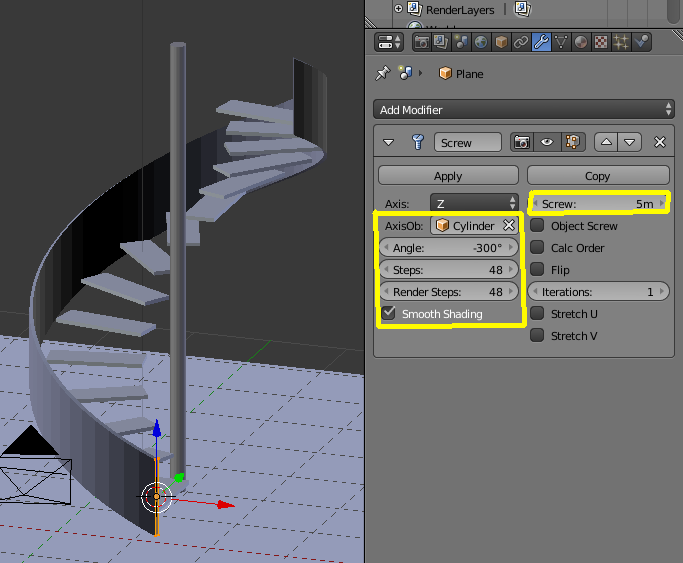683x563 pixels.
Task: Toggle modifier render visibility camera icon
Action: point(522,142)
